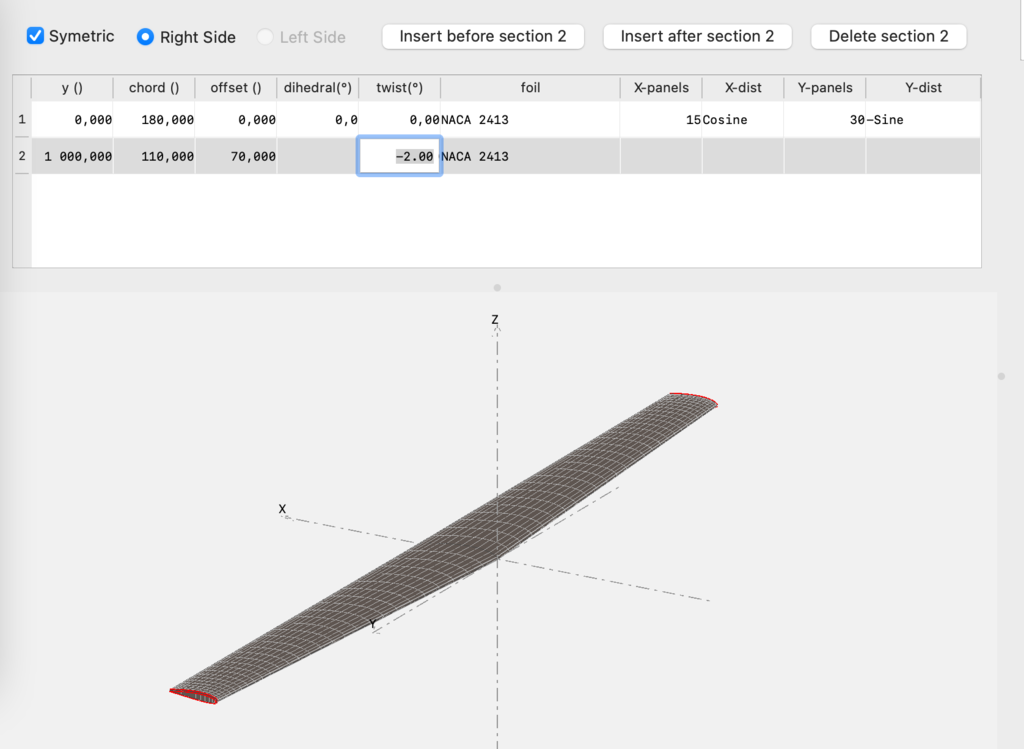Click the dihedral column header
The image size is (1024, 749).
[x=317, y=88]
